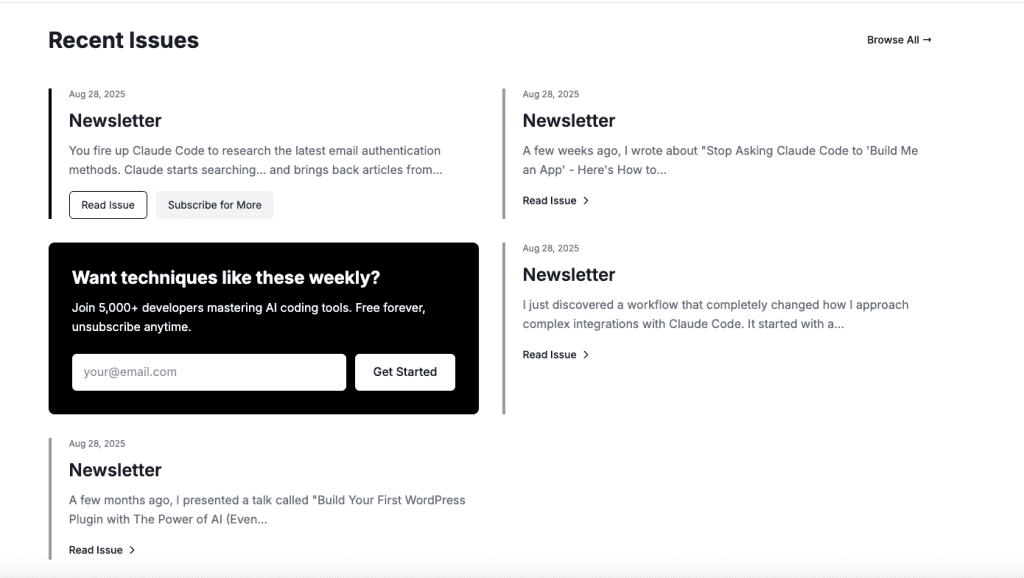Click Newsletter title about 'Build Me an App'
Screen dimensions: 1024x578
point(569,121)
